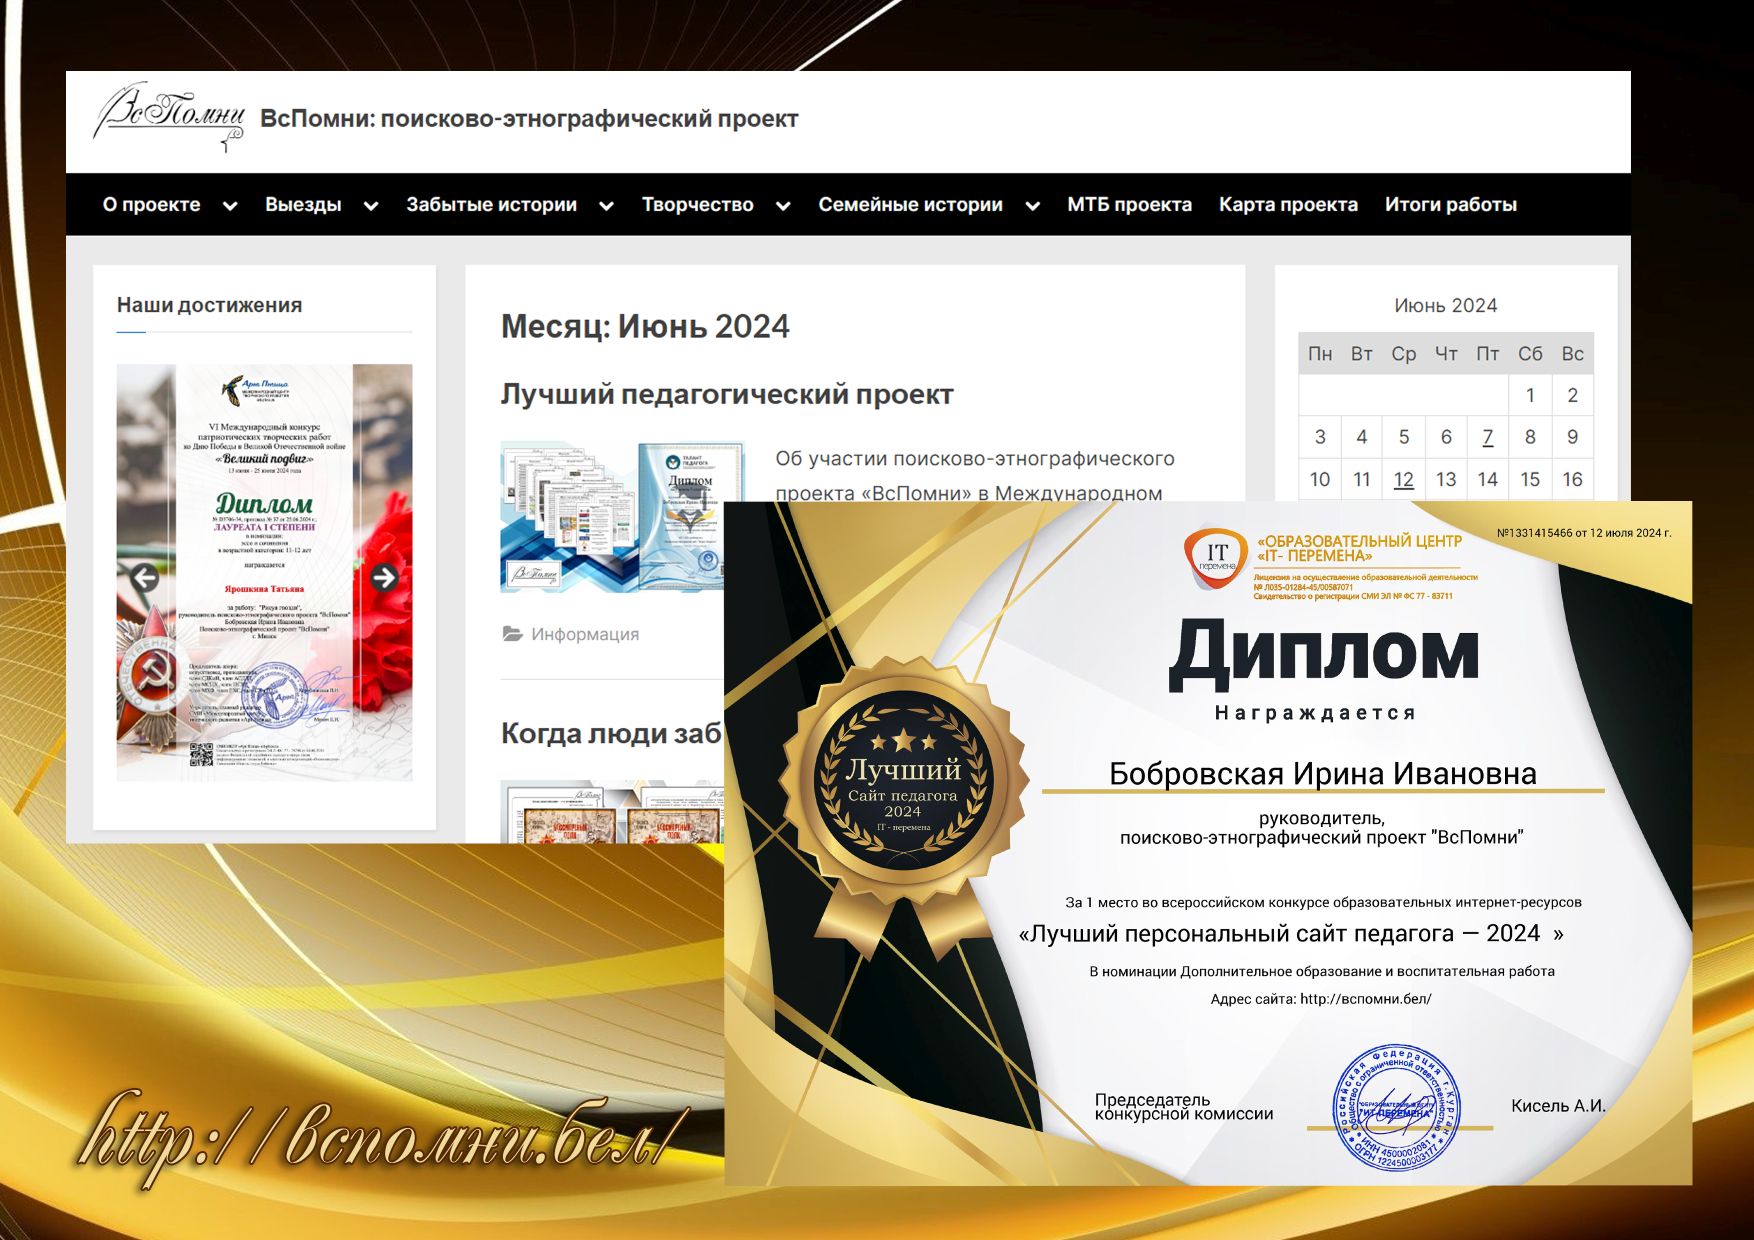
Task: Open the Лучший педагогический проект post title
Action: [x=727, y=395]
